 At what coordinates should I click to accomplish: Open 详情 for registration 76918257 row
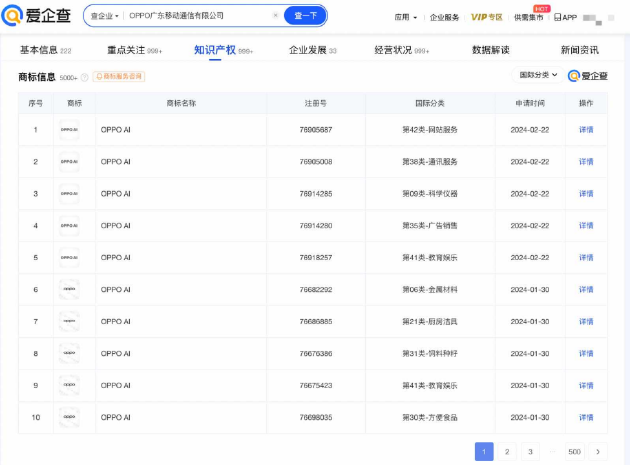coord(586,258)
